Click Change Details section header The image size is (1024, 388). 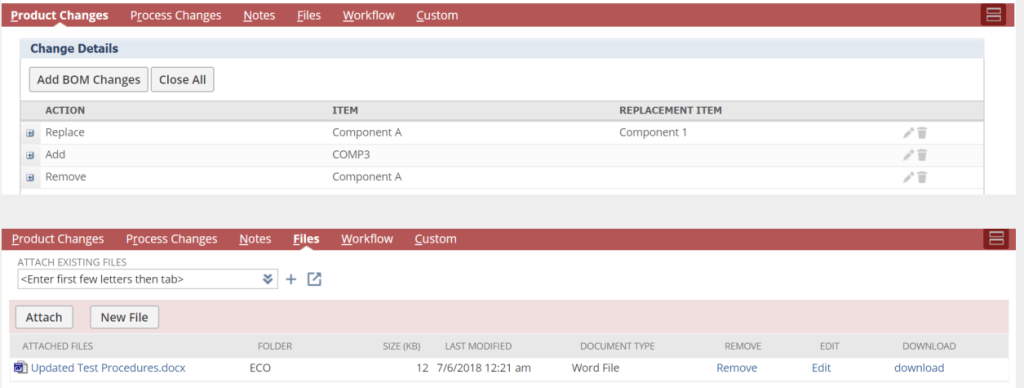pos(74,48)
